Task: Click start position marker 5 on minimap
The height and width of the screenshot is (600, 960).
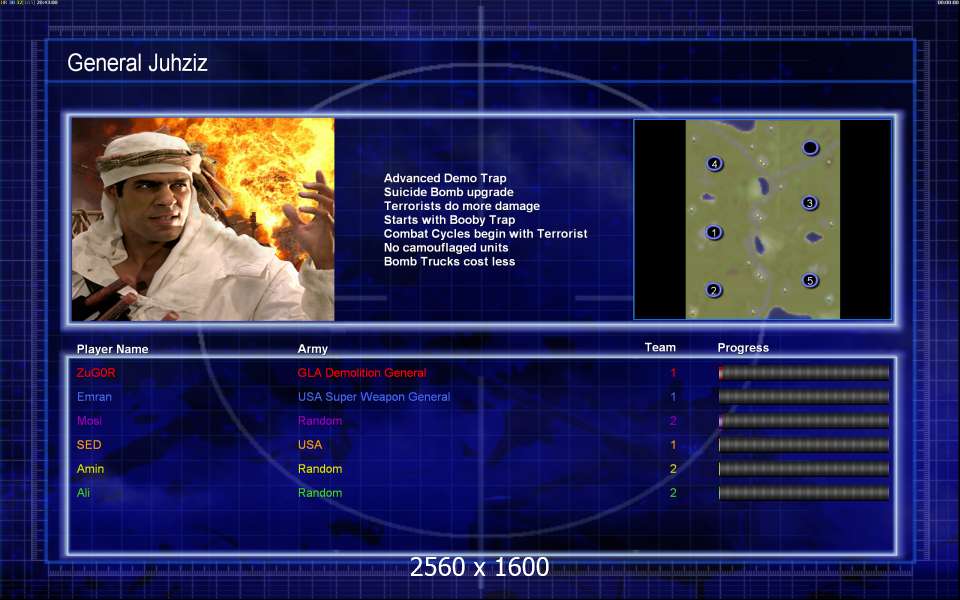Action: 809,280
